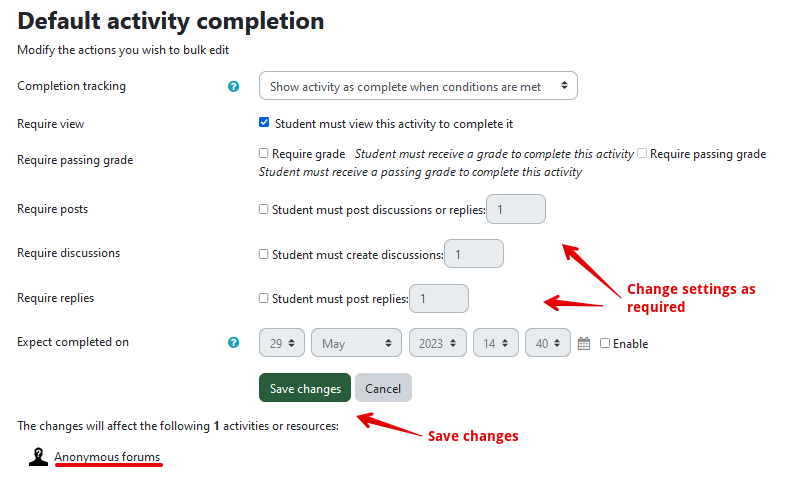The width and height of the screenshot is (796, 487).
Task: Open the day dropdown showing 29
Action: pyautogui.click(x=282, y=343)
